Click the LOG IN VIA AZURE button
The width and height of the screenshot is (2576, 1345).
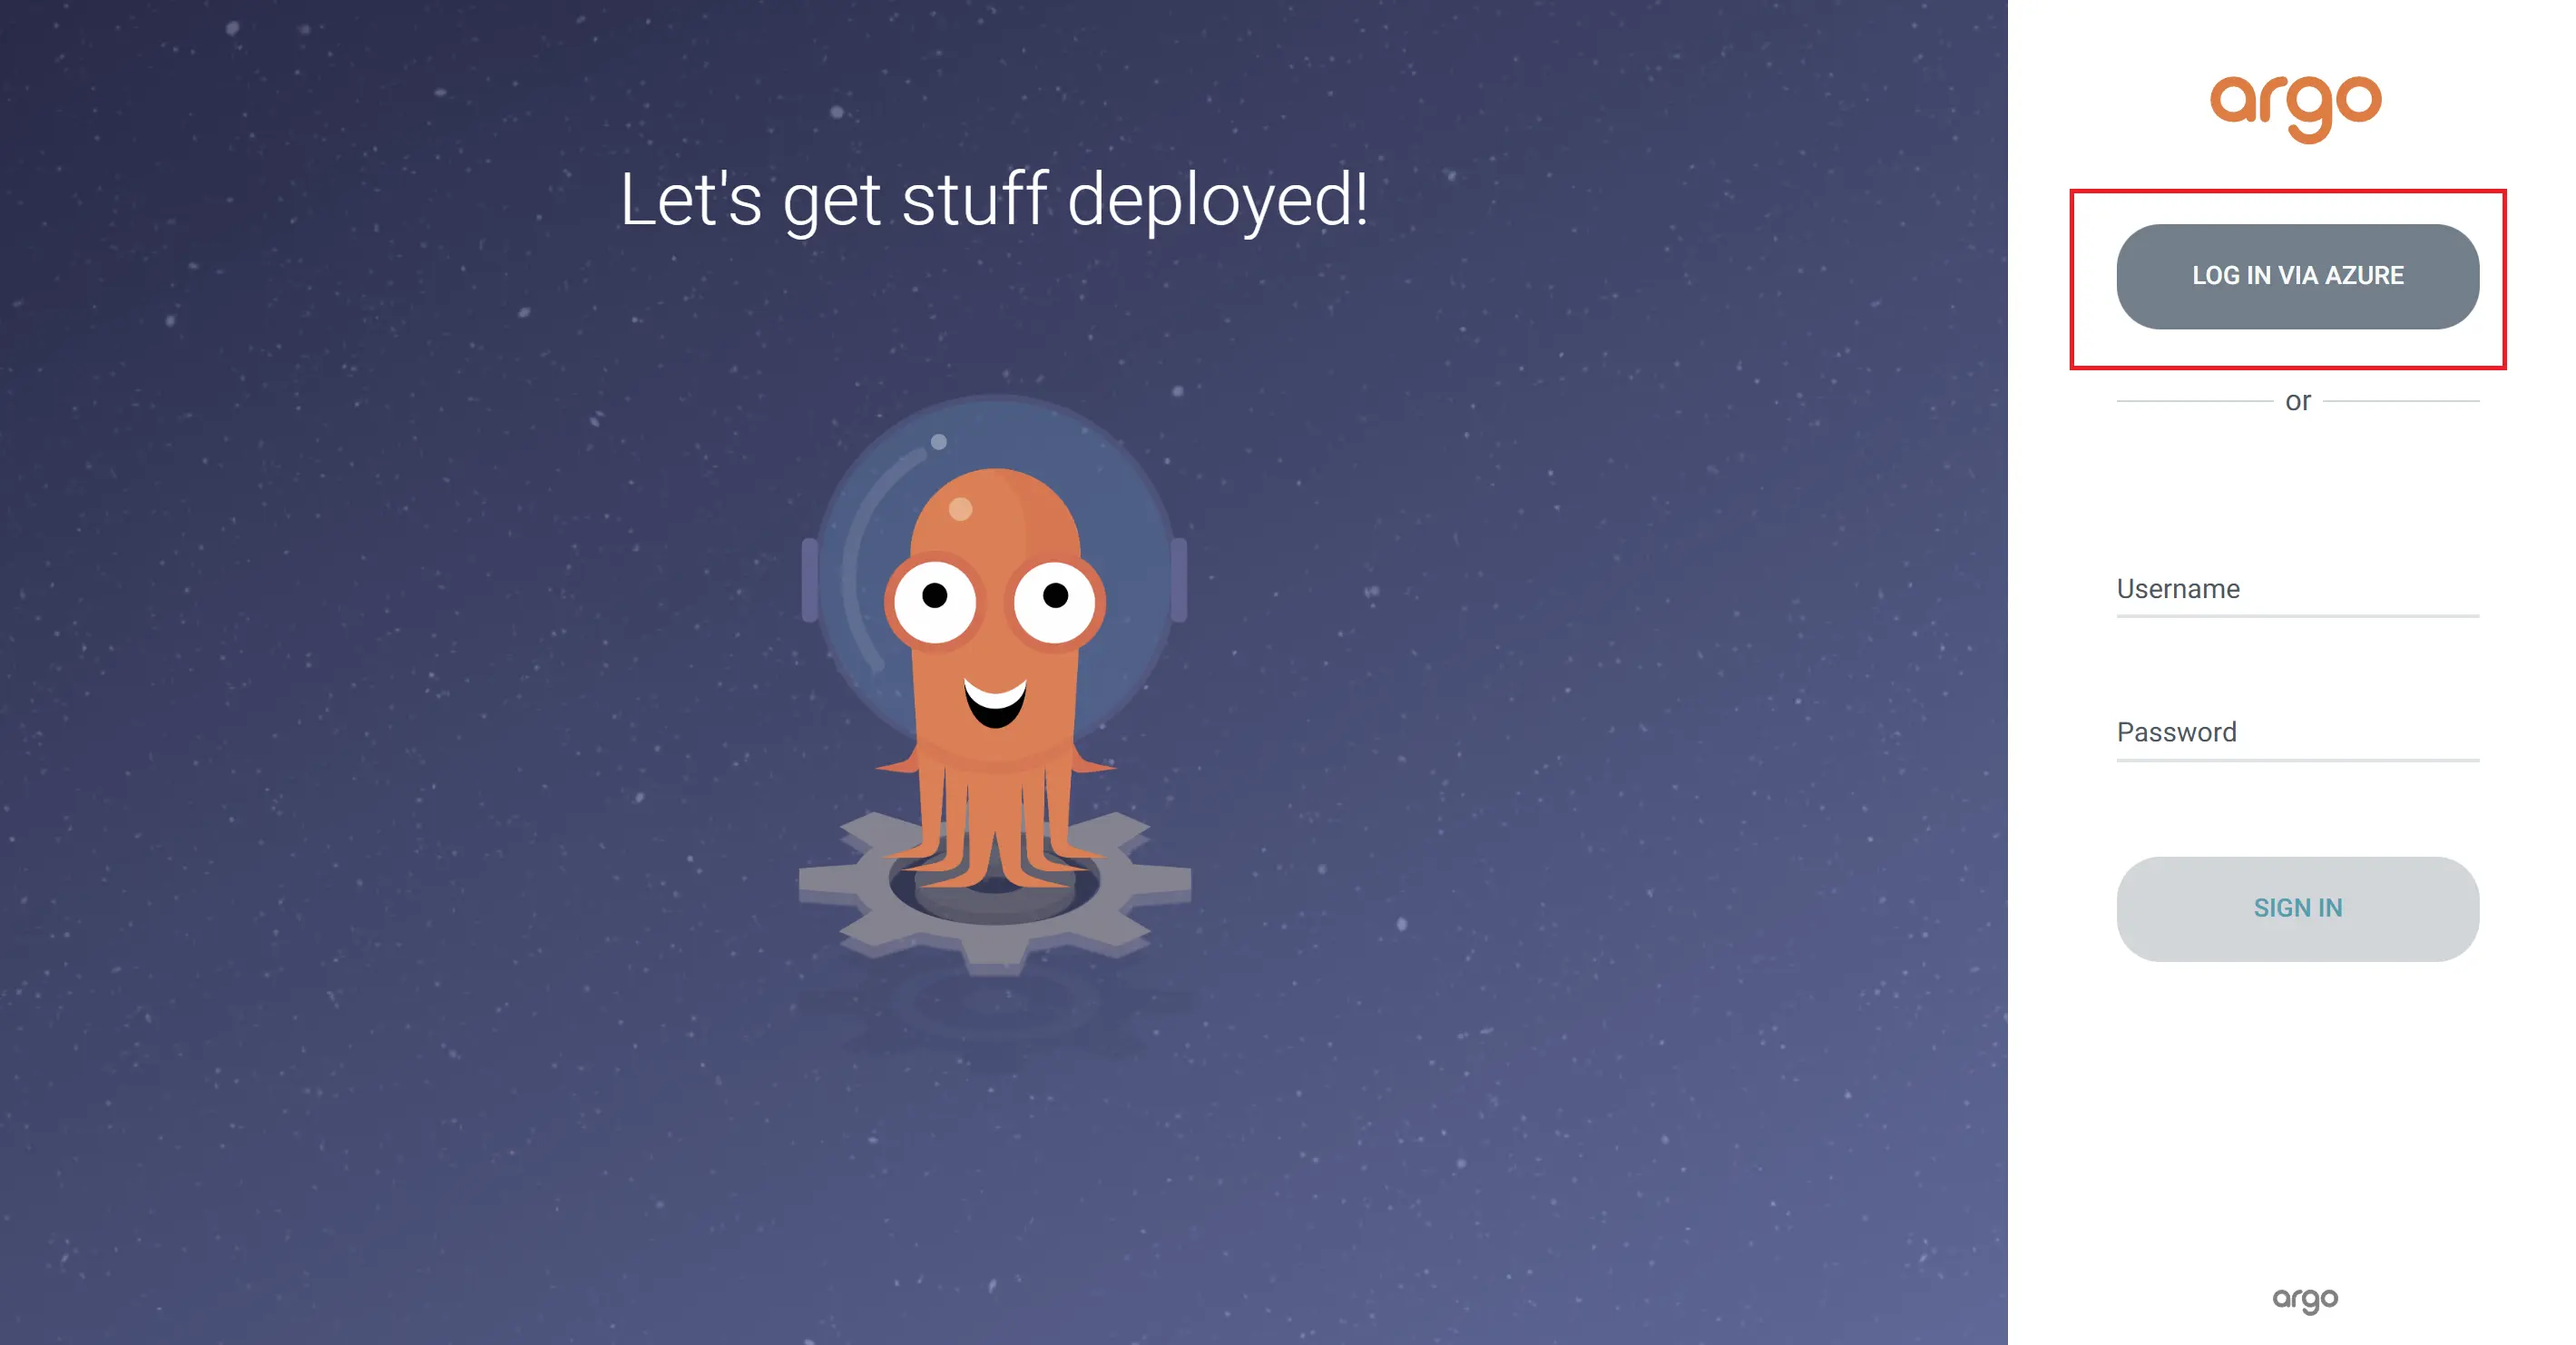point(2297,276)
